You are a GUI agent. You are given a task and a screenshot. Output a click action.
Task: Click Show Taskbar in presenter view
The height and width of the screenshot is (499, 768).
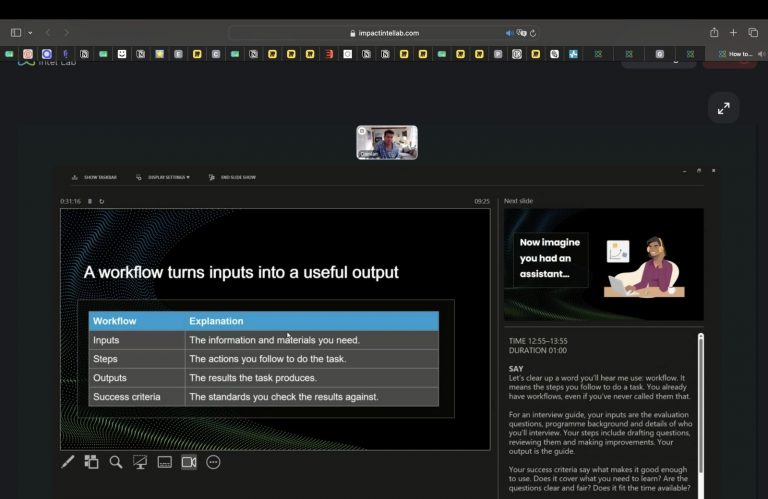95,177
